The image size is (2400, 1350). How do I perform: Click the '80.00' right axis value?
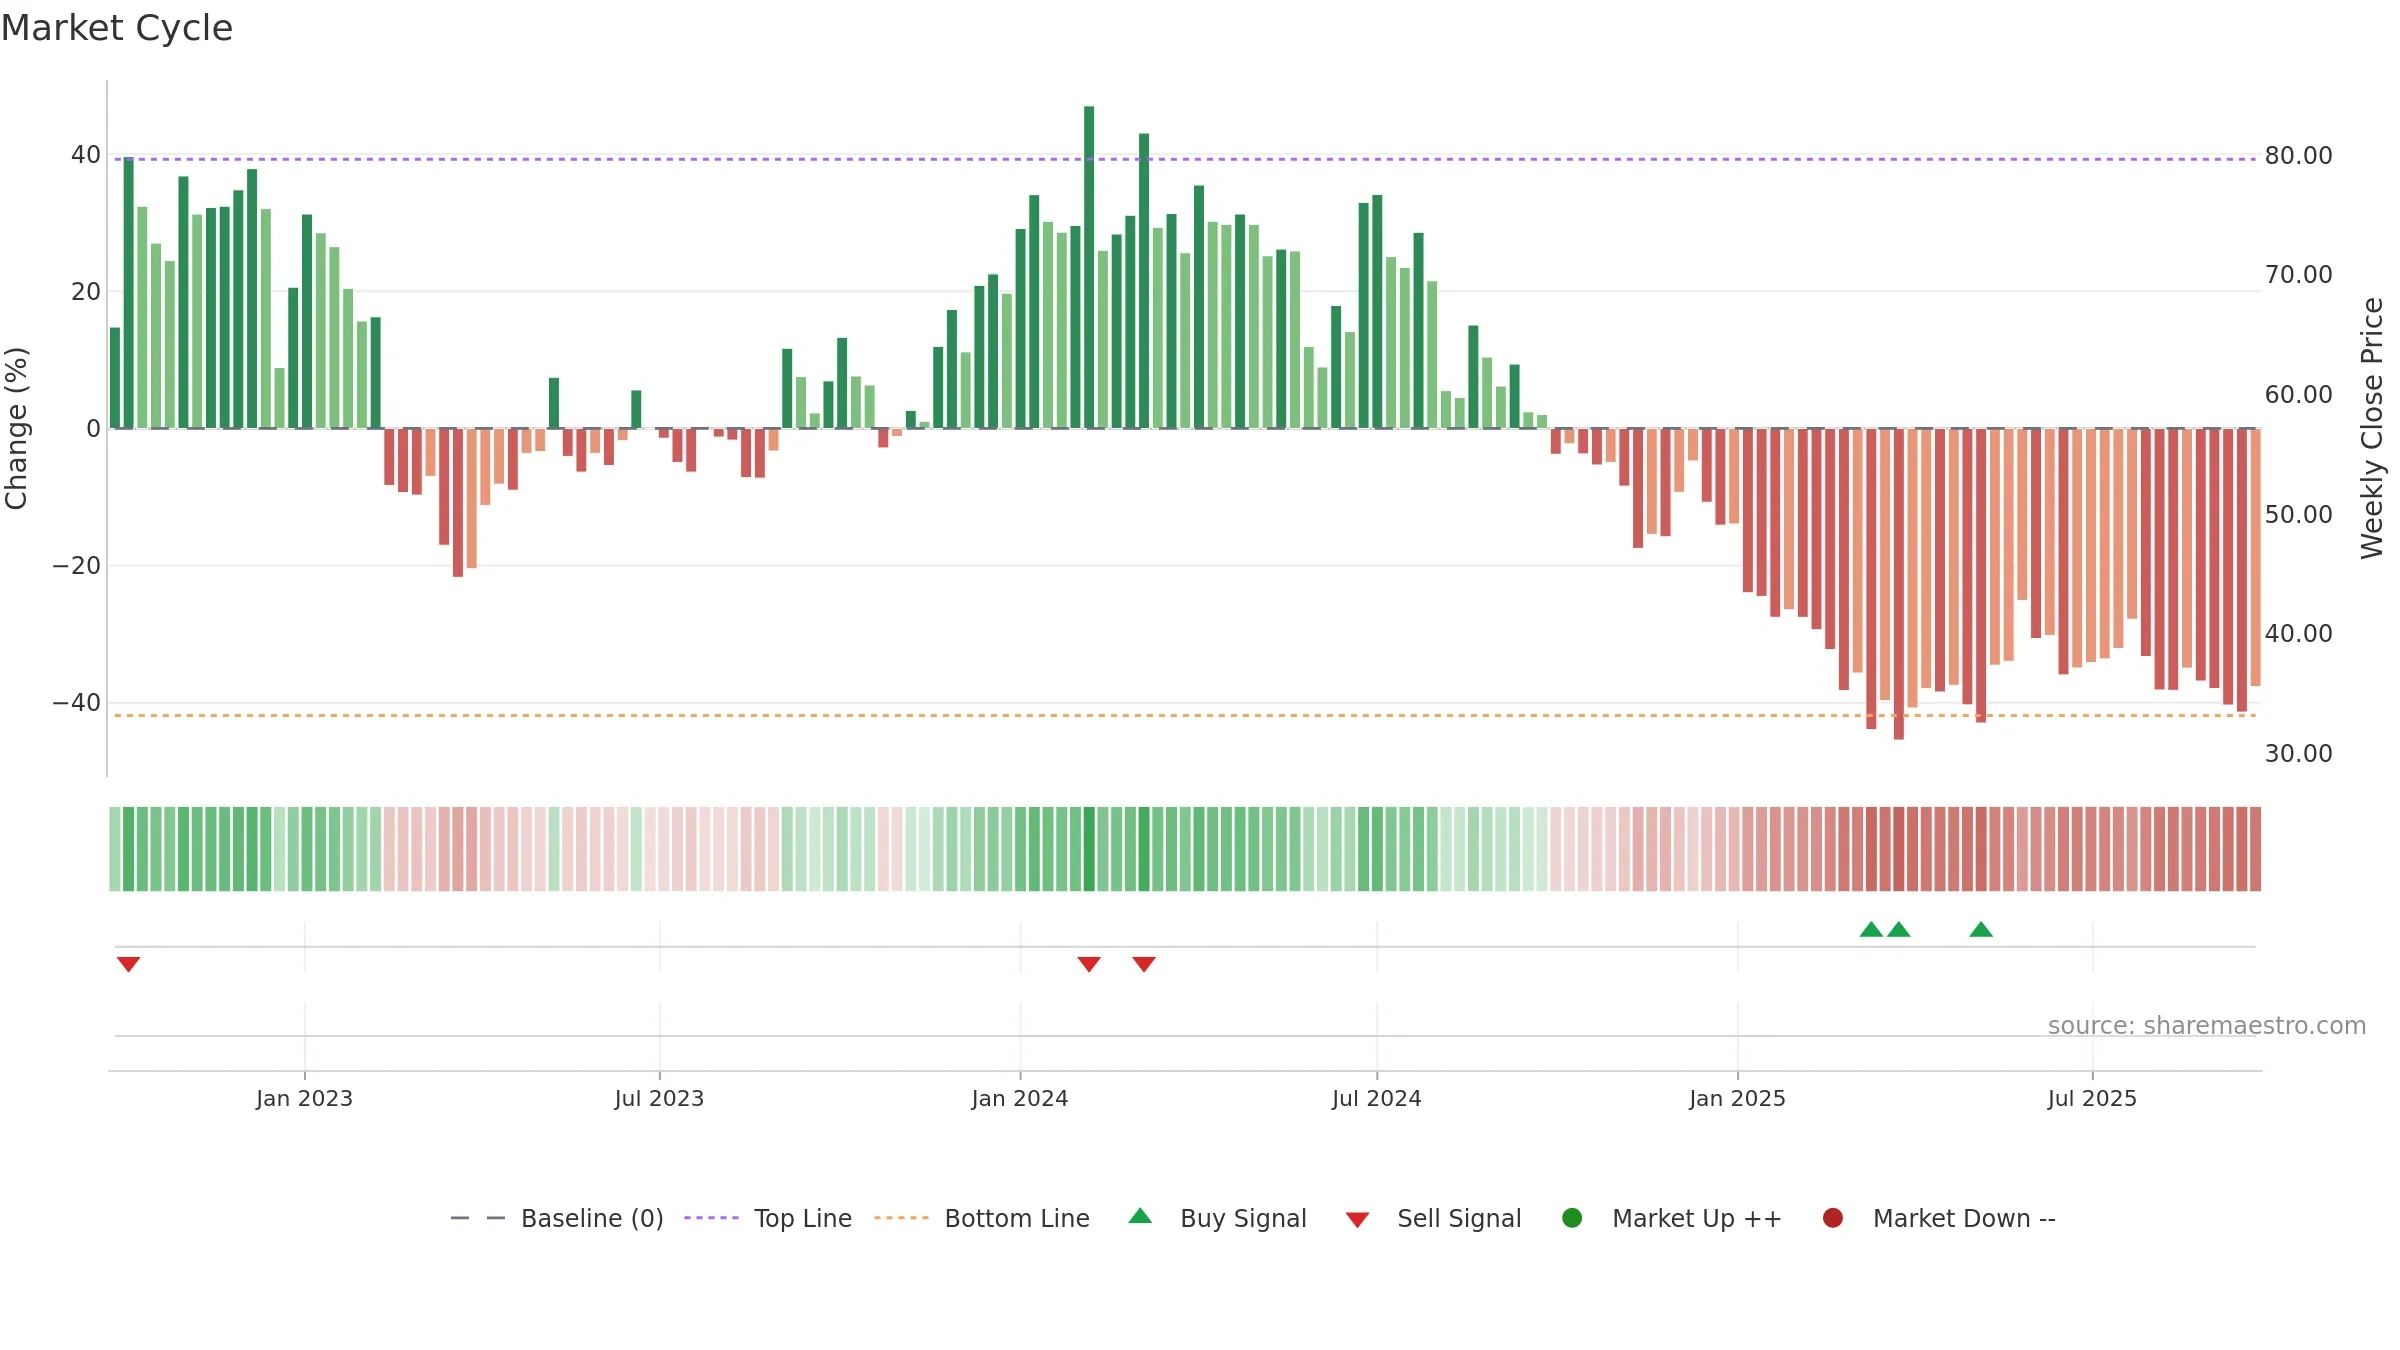click(2298, 155)
